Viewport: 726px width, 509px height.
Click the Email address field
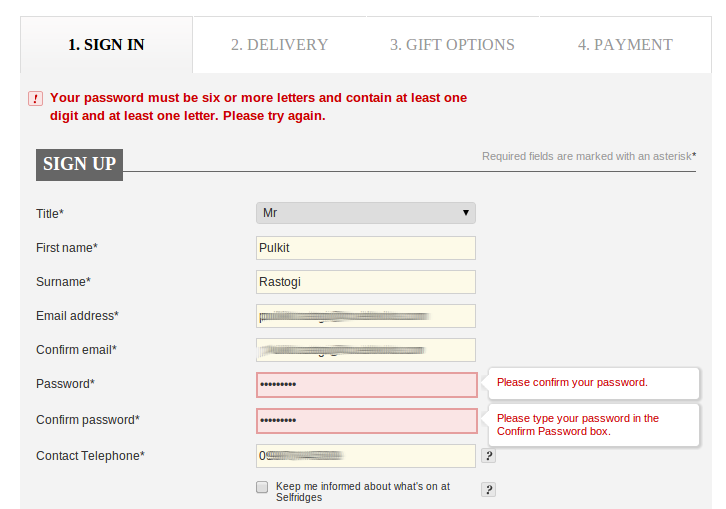[x=366, y=316]
